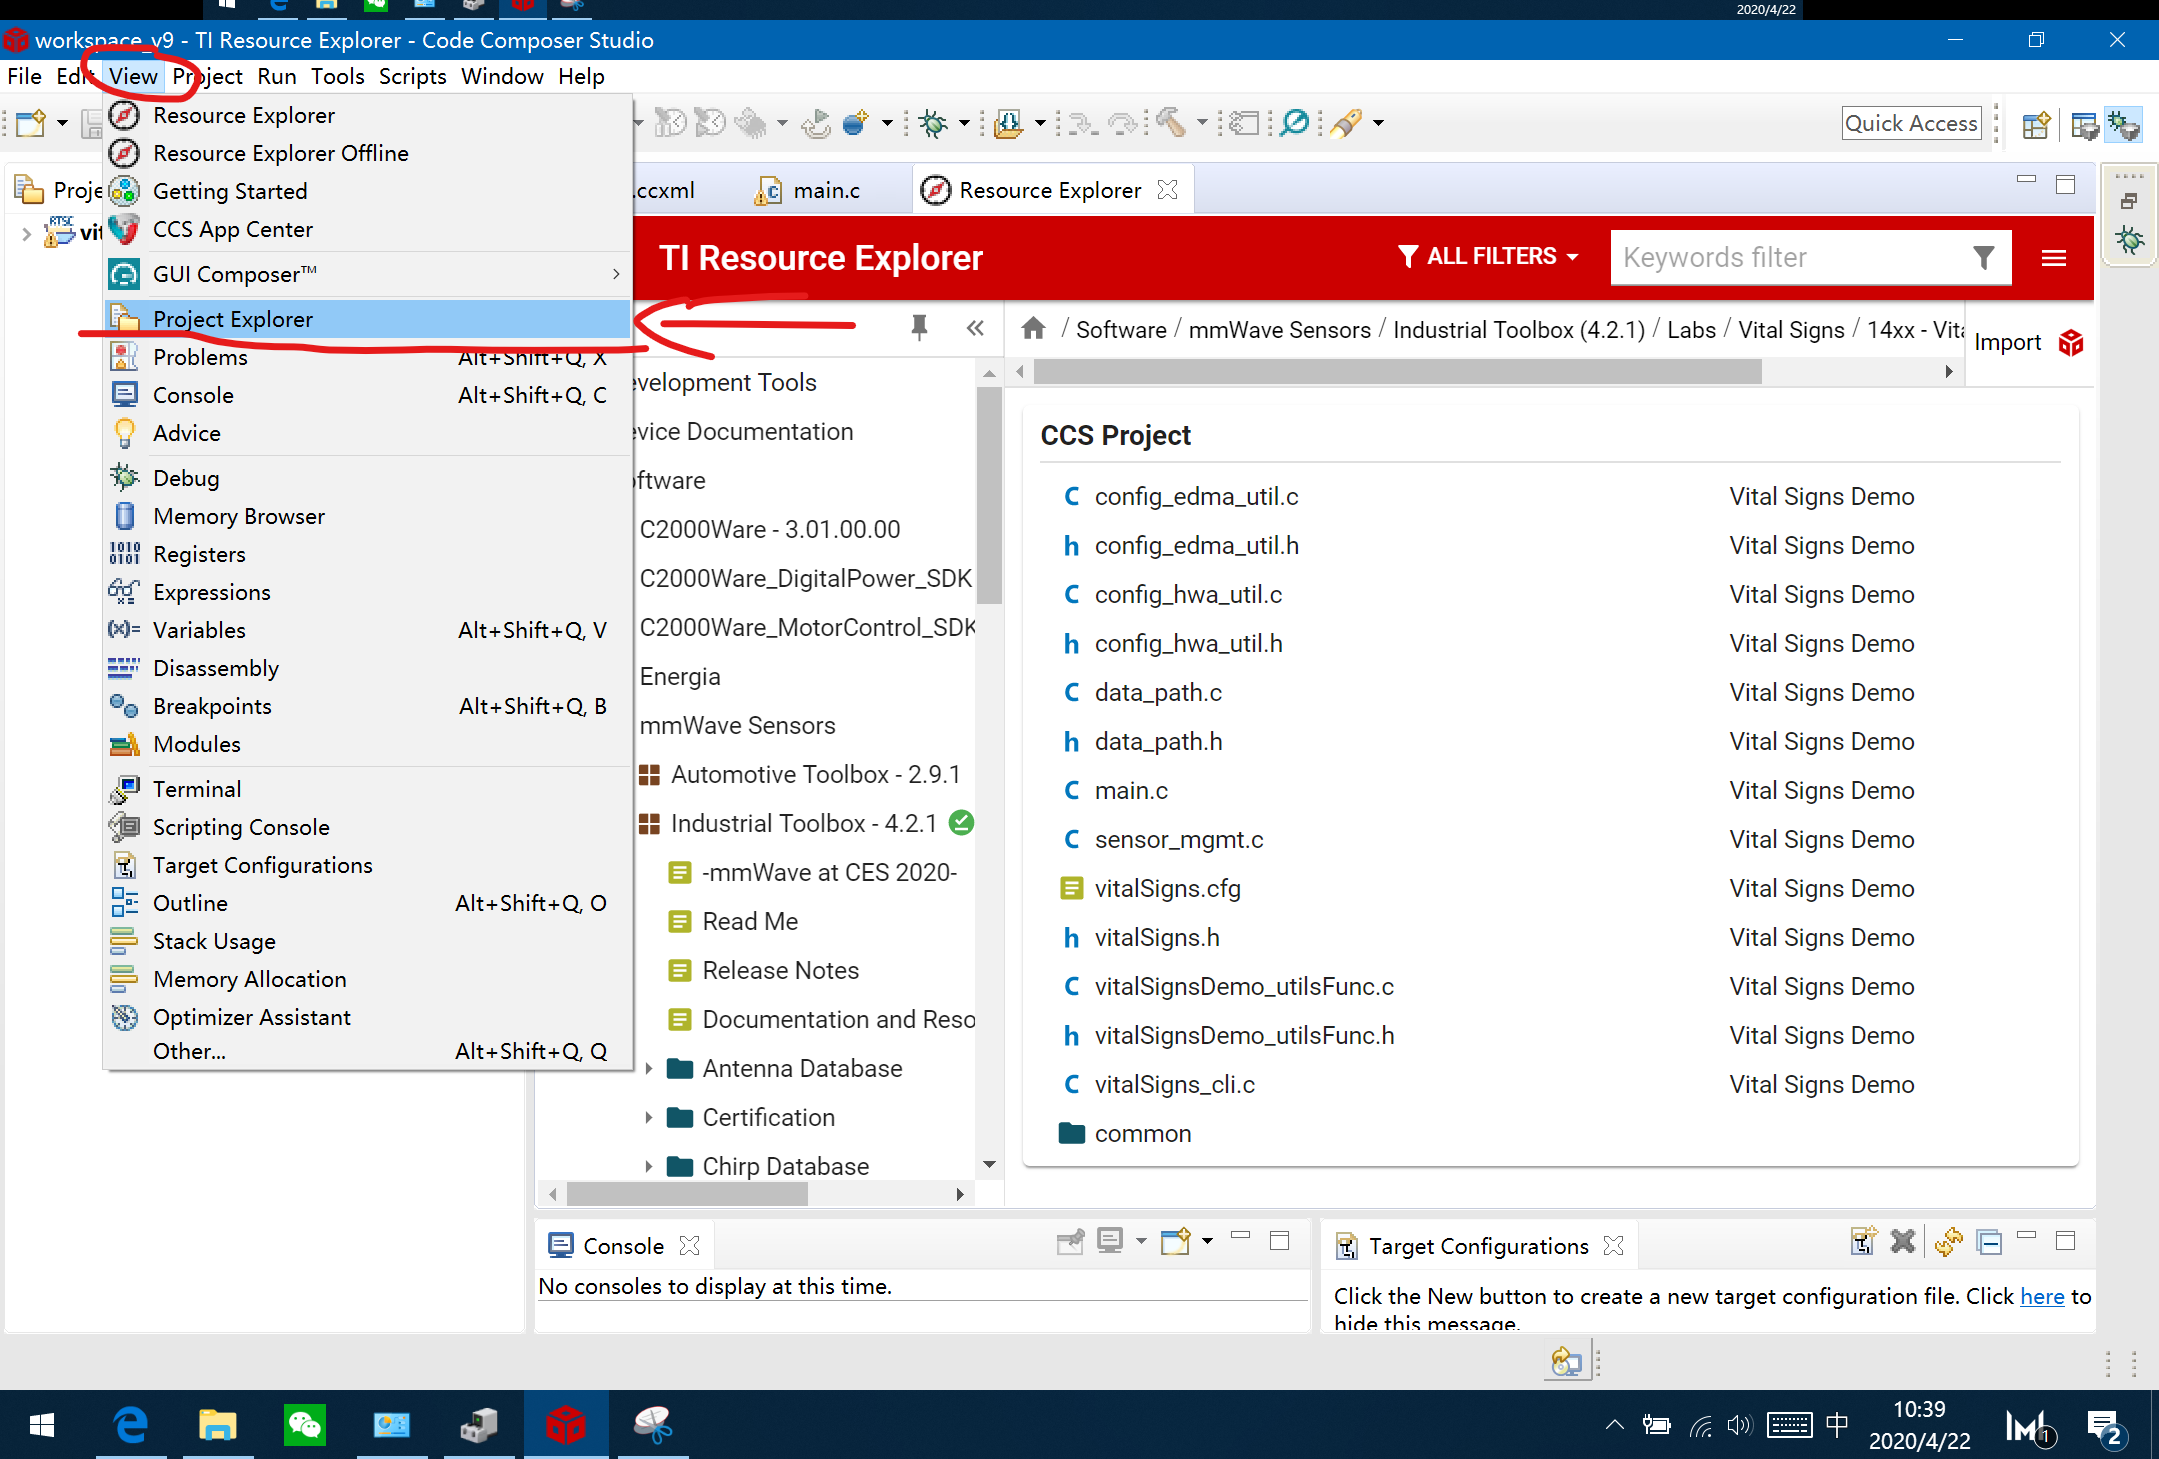The height and width of the screenshot is (1459, 2159).
Task: Click the Problems view icon
Action: pyautogui.click(x=124, y=357)
